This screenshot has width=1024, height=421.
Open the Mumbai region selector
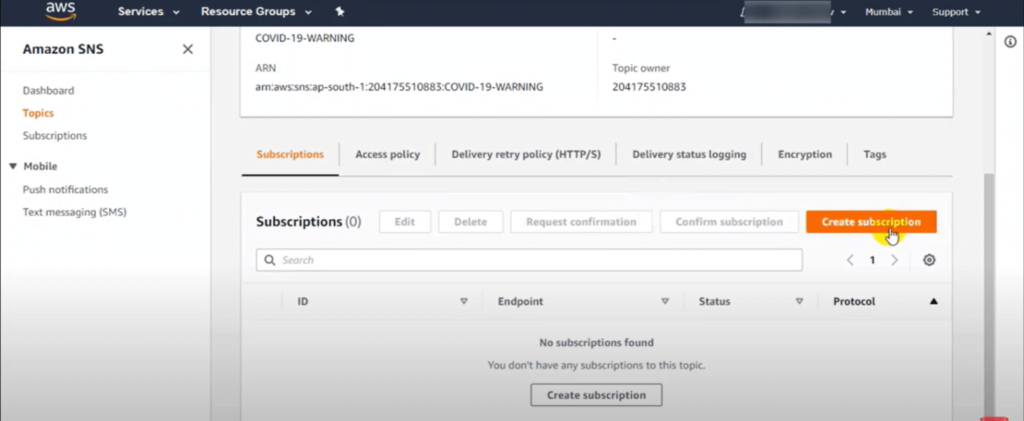pyautogui.click(x=889, y=12)
